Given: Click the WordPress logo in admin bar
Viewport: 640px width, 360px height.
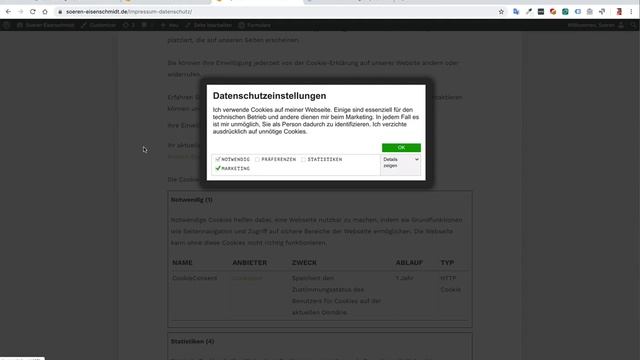Looking at the screenshot, I should coord(6,25).
